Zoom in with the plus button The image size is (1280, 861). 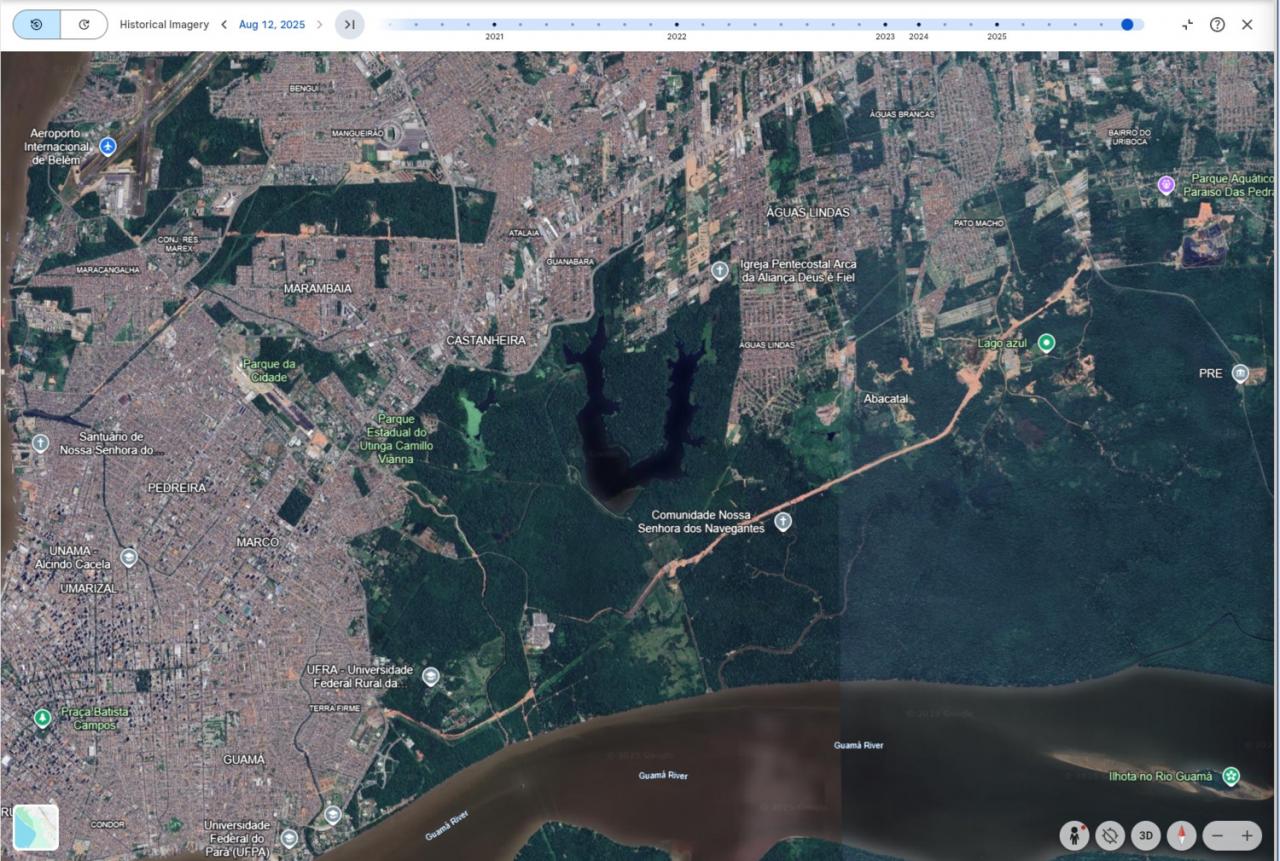pyautogui.click(x=1247, y=835)
